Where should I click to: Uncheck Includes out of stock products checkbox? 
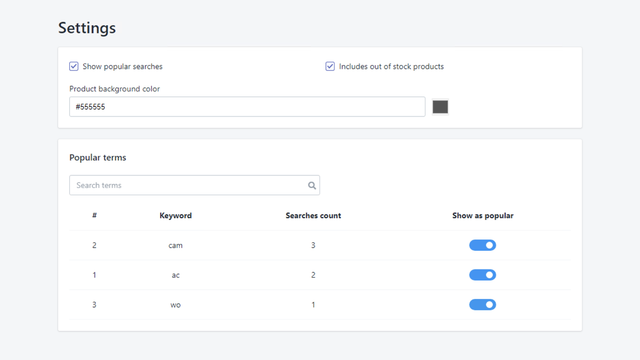click(330, 66)
